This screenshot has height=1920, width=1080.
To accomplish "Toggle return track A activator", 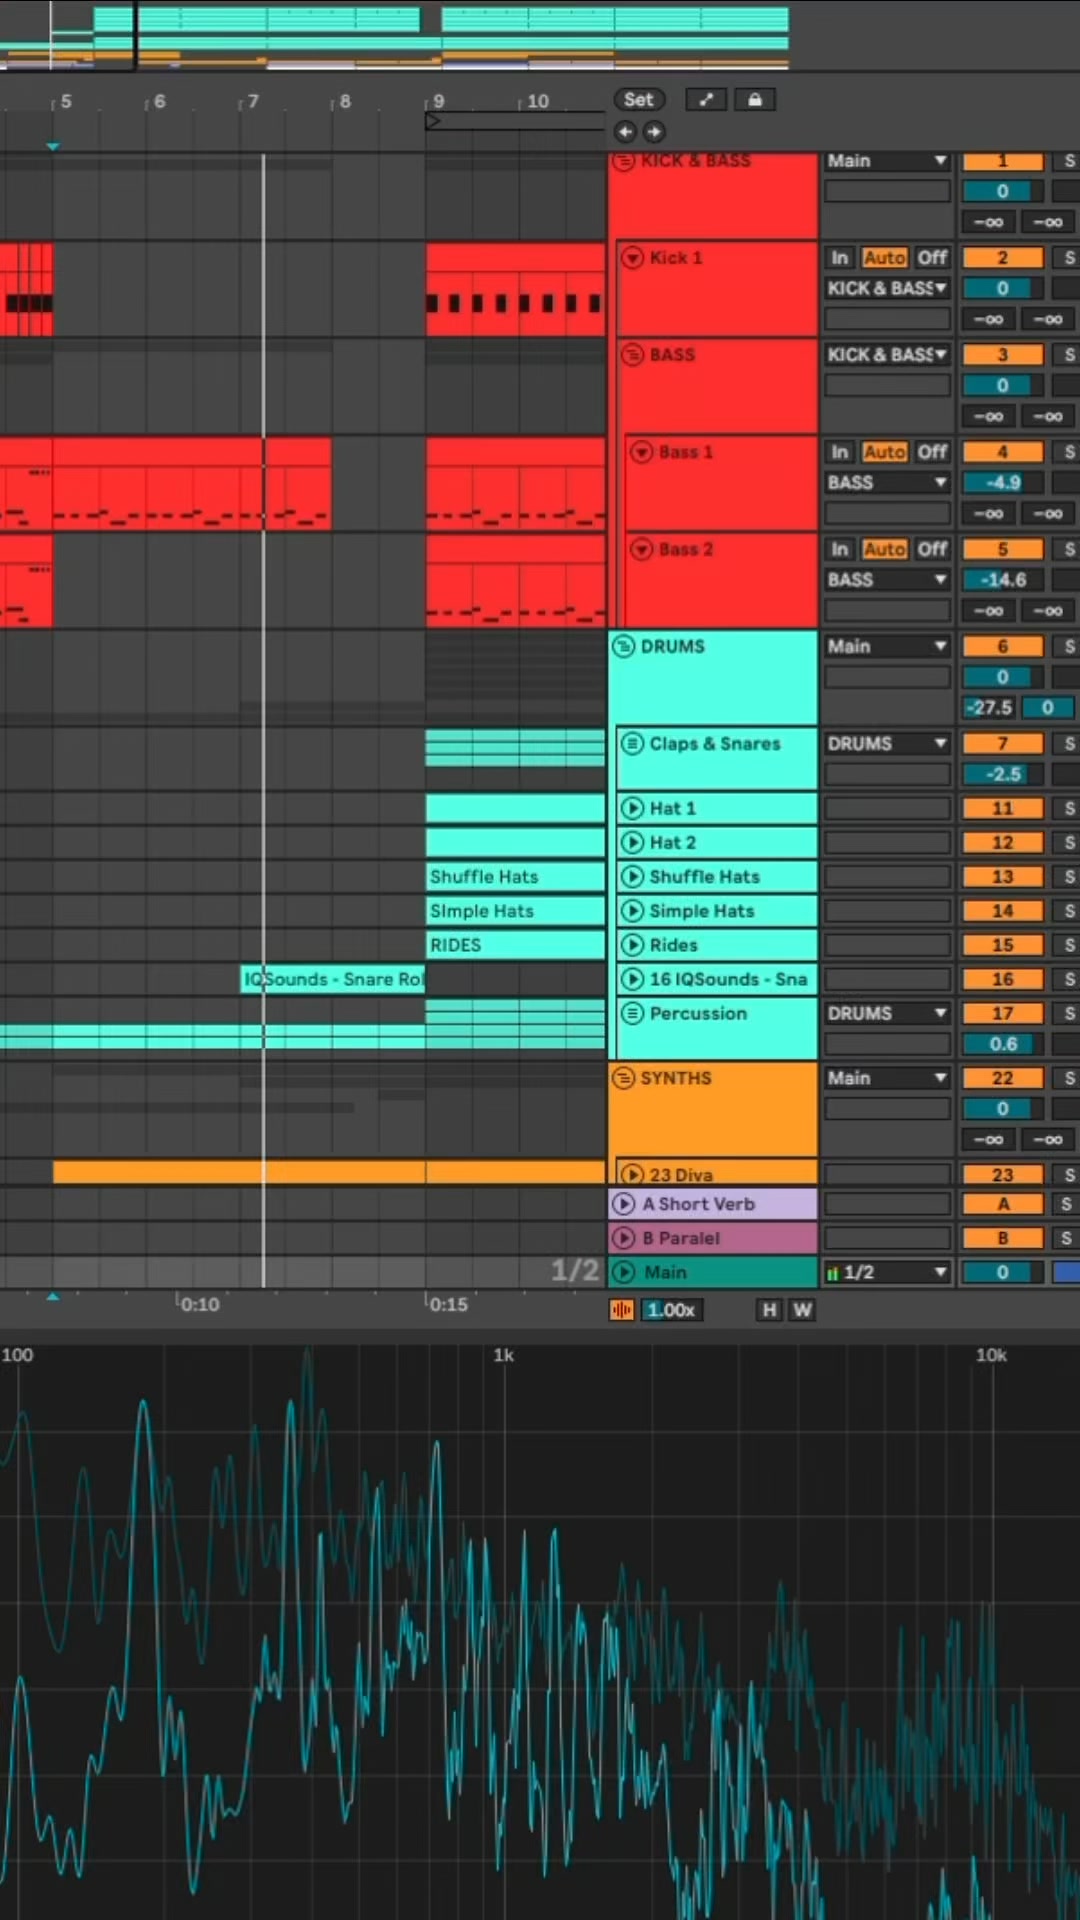I will pyautogui.click(x=1002, y=1204).
